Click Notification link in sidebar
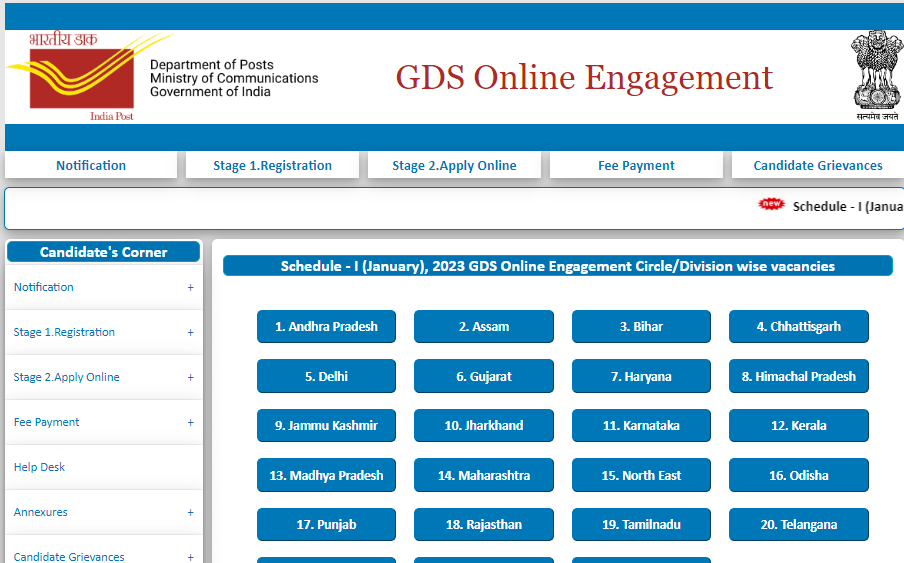Image resolution: width=904 pixels, height=563 pixels. click(44, 287)
